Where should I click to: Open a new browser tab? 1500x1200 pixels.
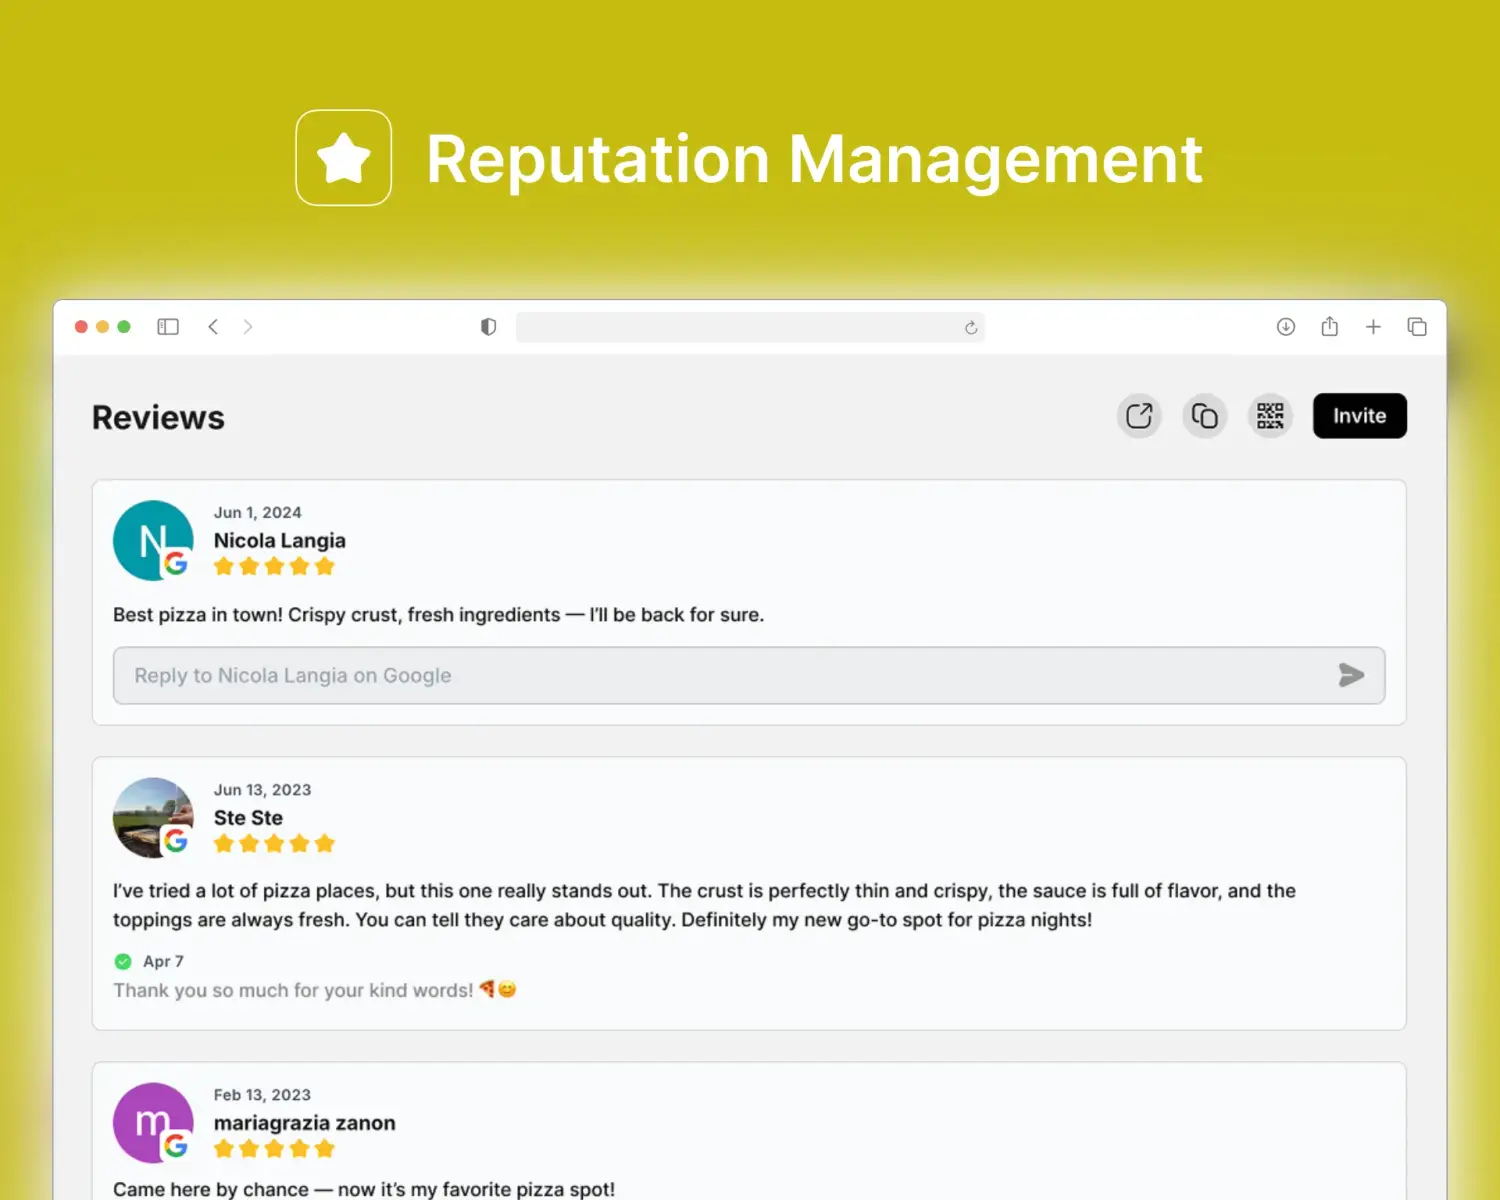click(x=1373, y=327)
